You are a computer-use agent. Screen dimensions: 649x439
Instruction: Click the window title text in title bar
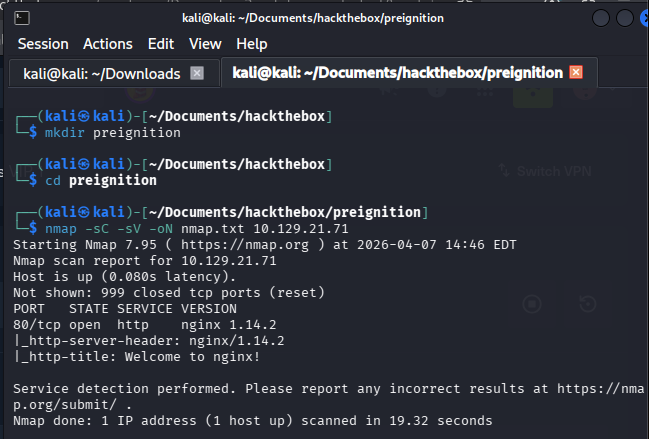click(313, 18)
